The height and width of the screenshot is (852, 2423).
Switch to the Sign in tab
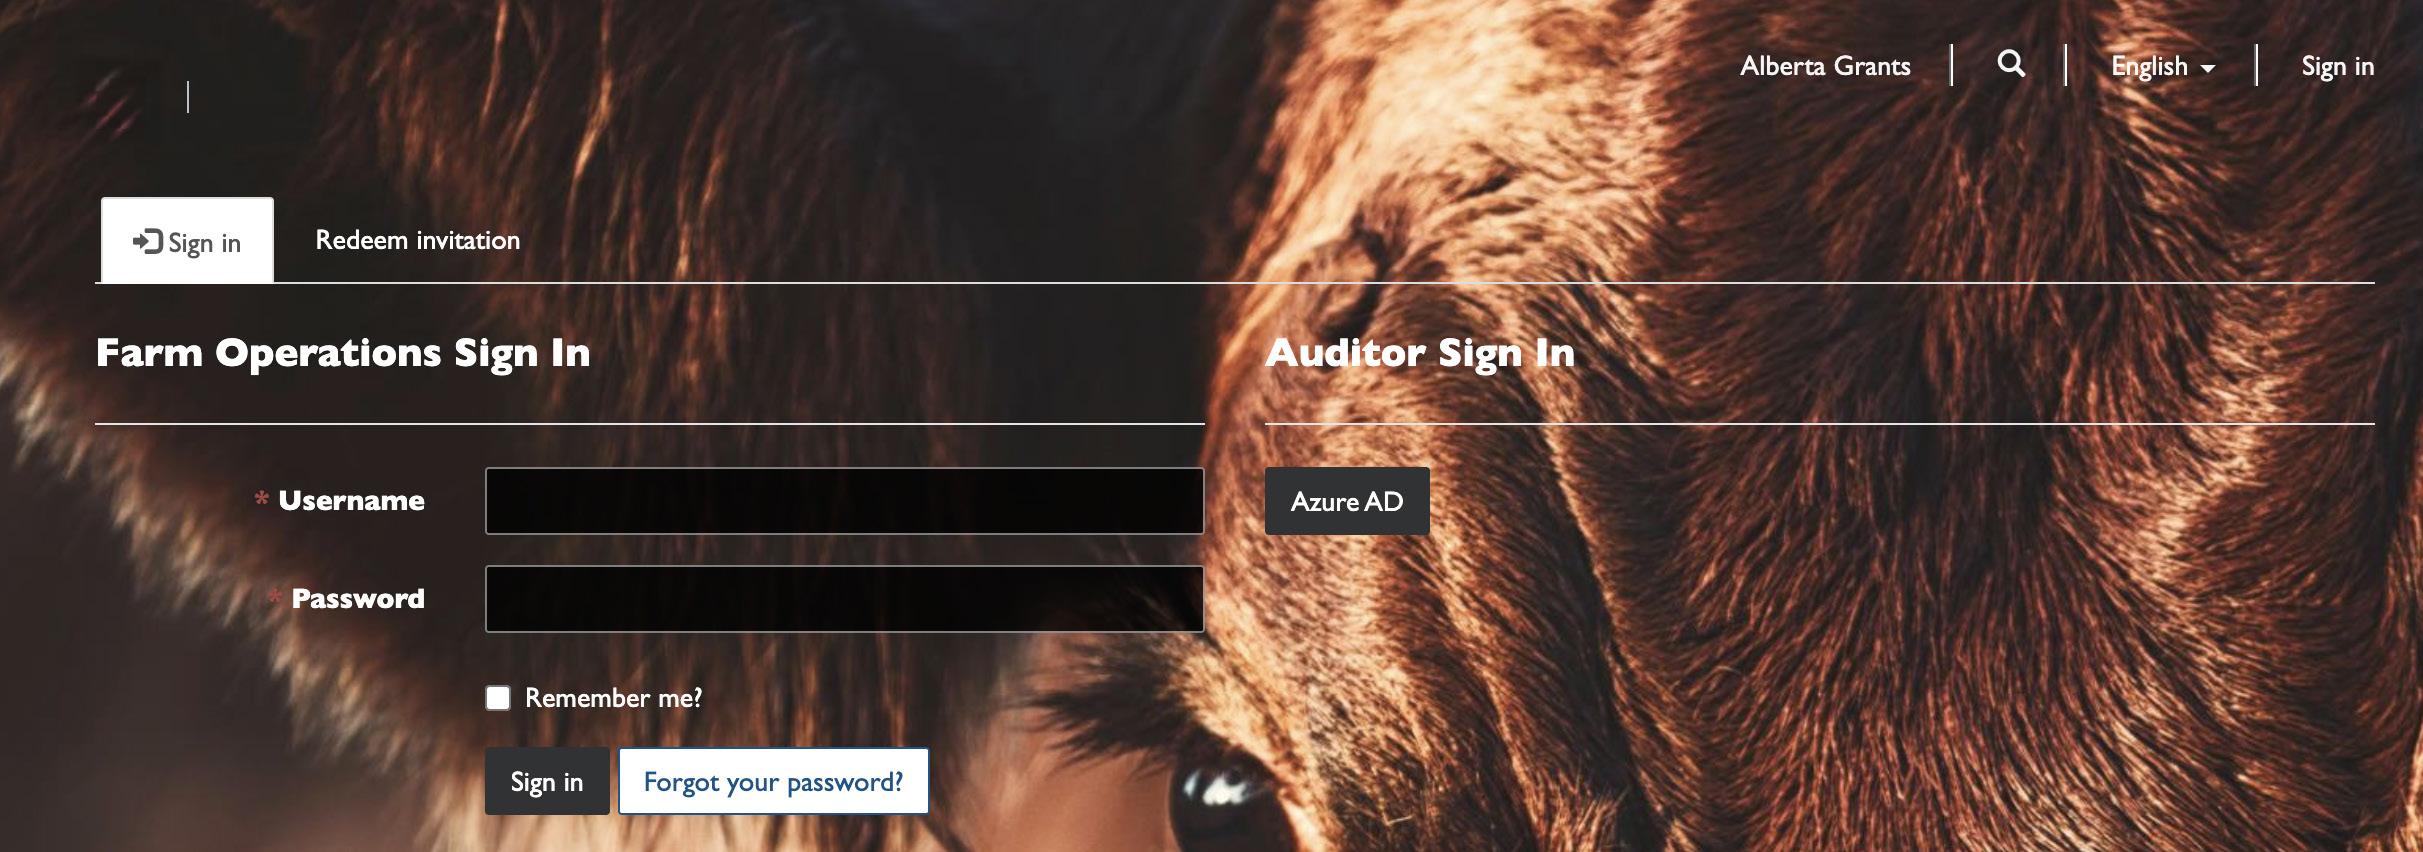point(187,241)
